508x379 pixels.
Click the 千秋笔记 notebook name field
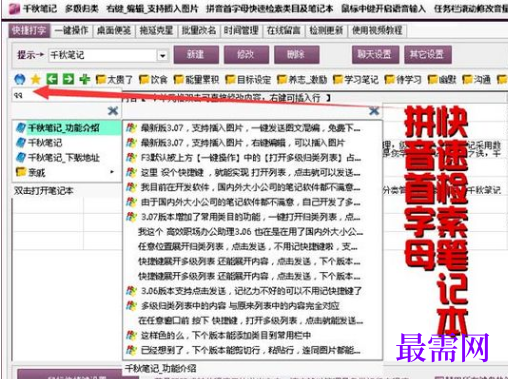[103, 55]
